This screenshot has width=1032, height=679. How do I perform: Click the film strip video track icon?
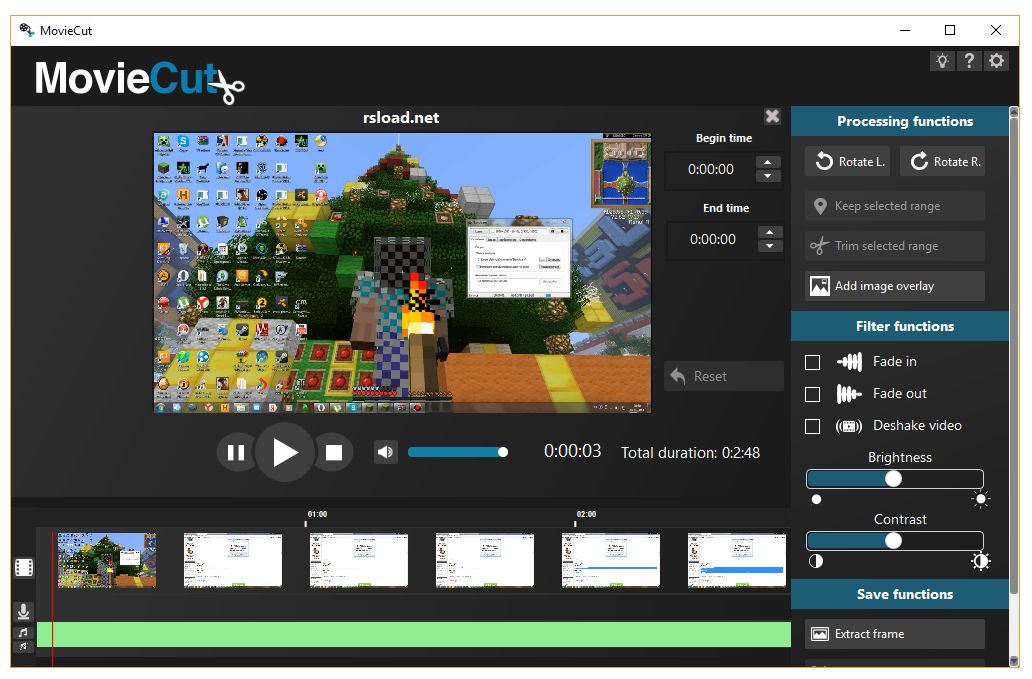tap(24, 567)
